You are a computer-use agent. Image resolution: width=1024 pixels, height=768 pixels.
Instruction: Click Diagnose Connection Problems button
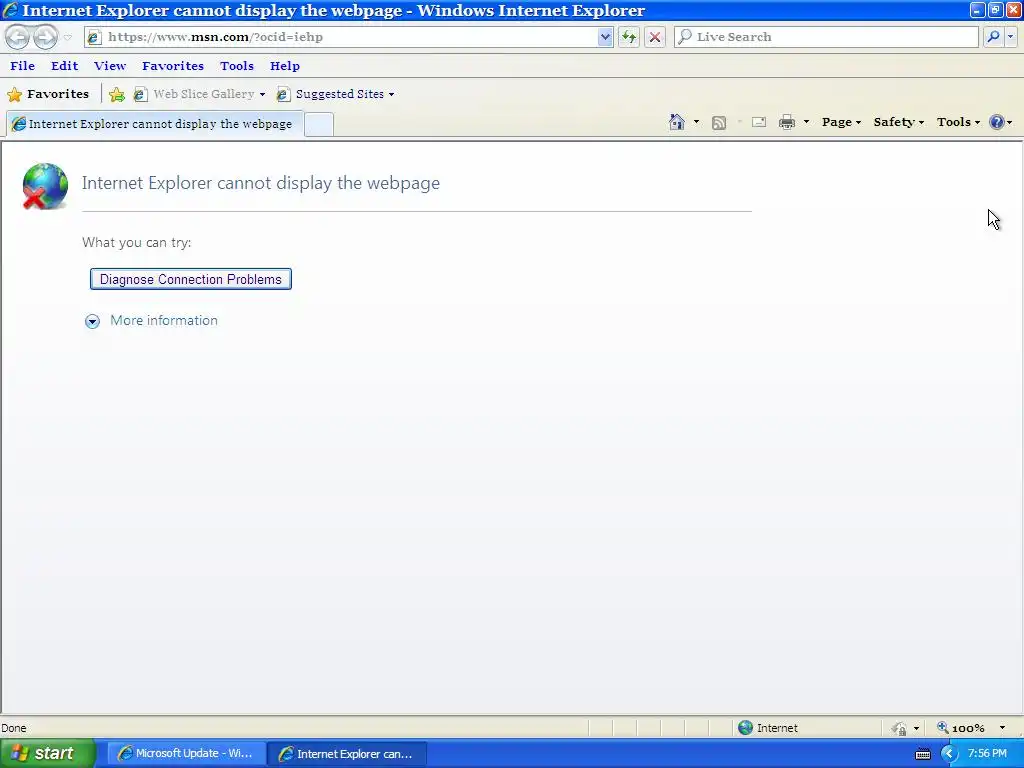[x=191, y=279]
